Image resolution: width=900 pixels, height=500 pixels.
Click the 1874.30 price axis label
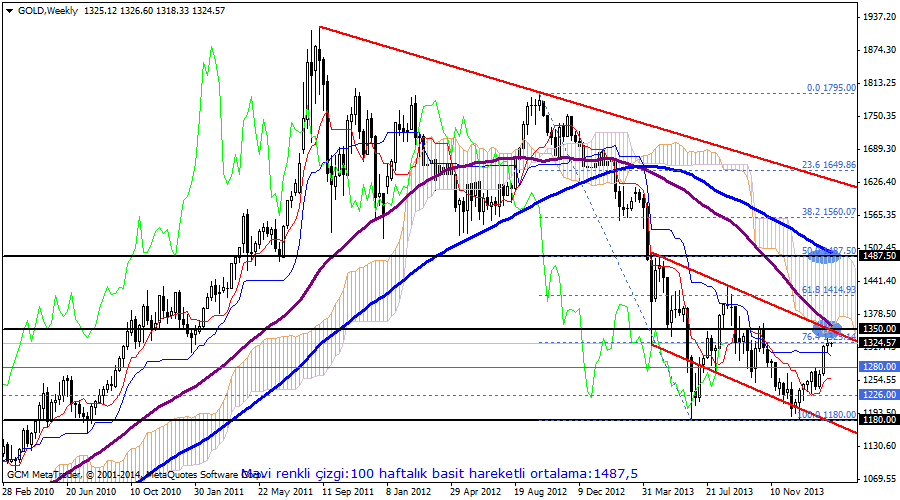pos(879,50)
